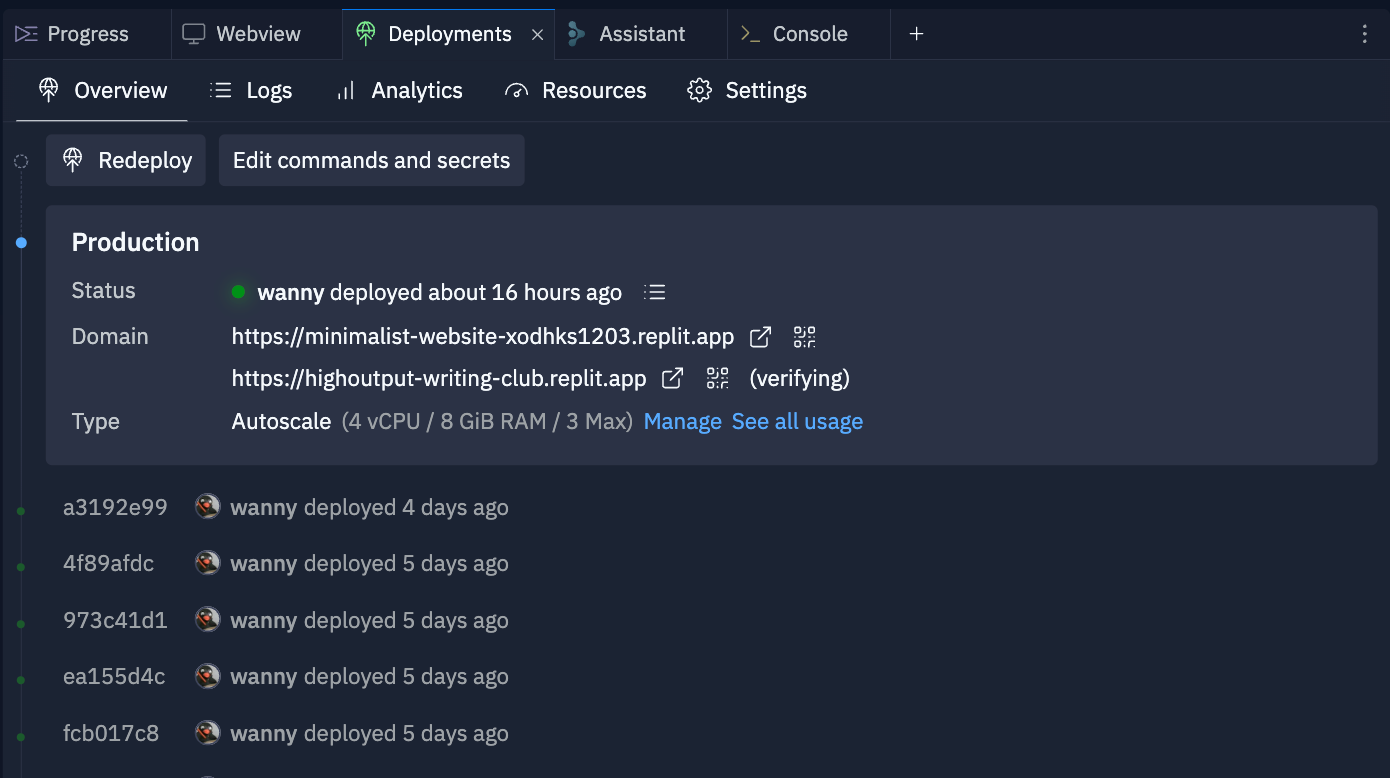Click Edit commands and secrets
Image resolution: width=1390 pixels, height=778 pixels.
[x=372, y=160]
